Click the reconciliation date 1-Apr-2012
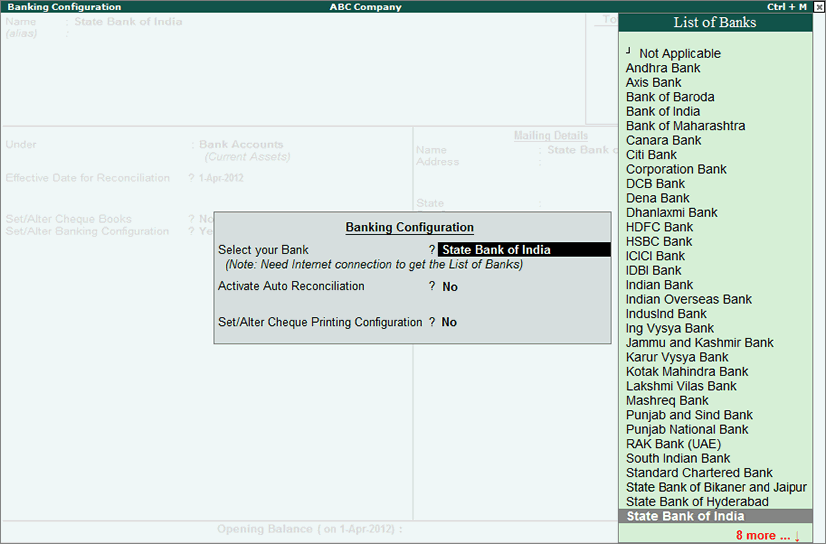826x544 pixels. (221, 178)
